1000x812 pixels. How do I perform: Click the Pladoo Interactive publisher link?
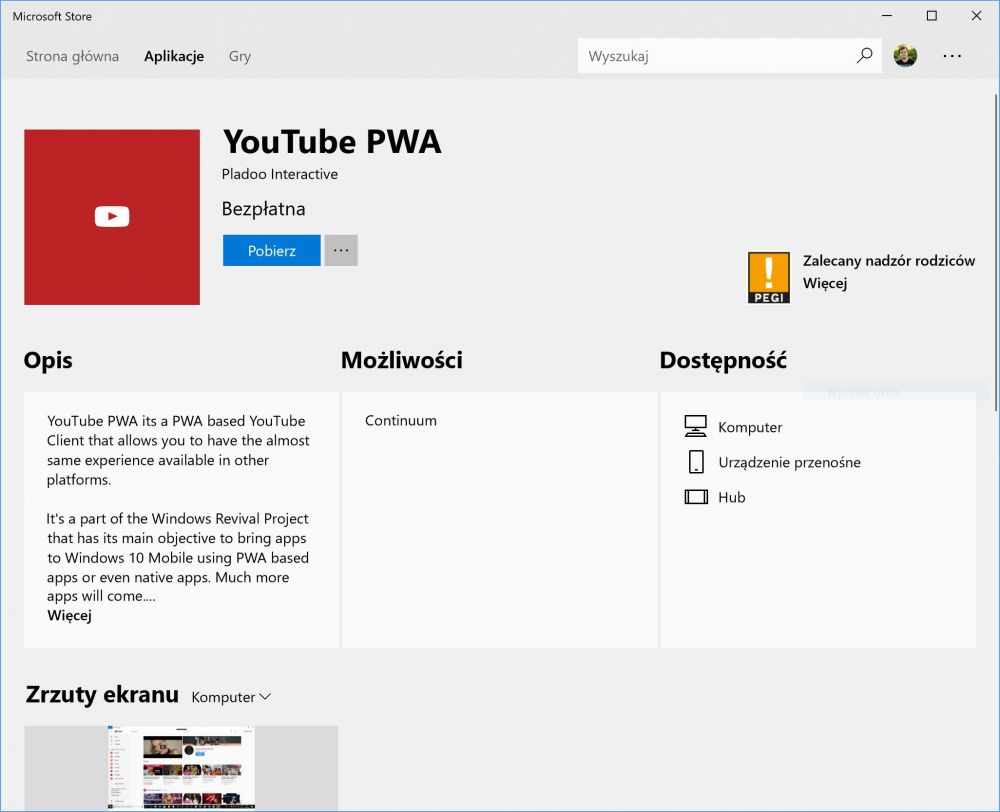click(279, 174)
